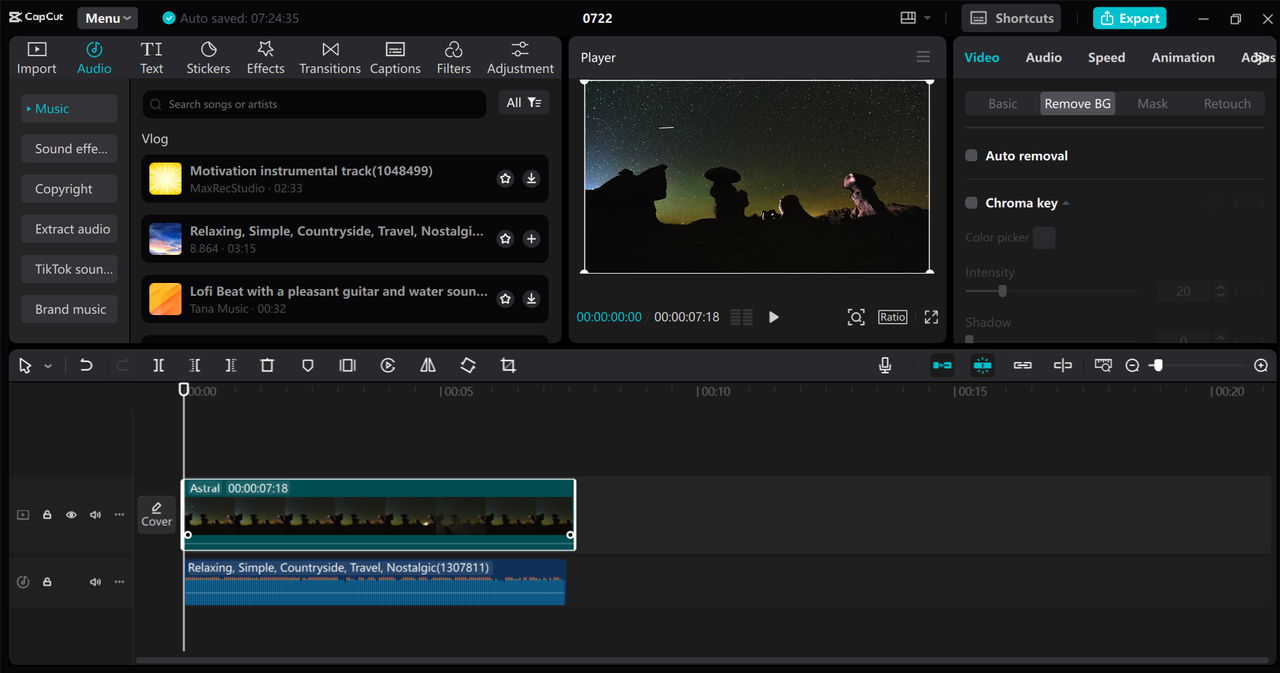Download the Motivation instrumental track

click(531, 179)
